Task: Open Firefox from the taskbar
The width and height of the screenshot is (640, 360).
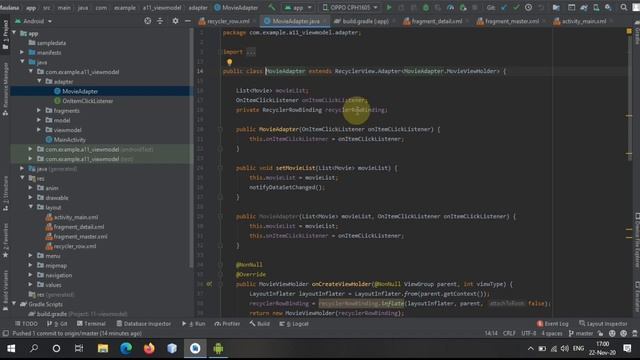Action: pyautogui.click(x=149, y=348)
